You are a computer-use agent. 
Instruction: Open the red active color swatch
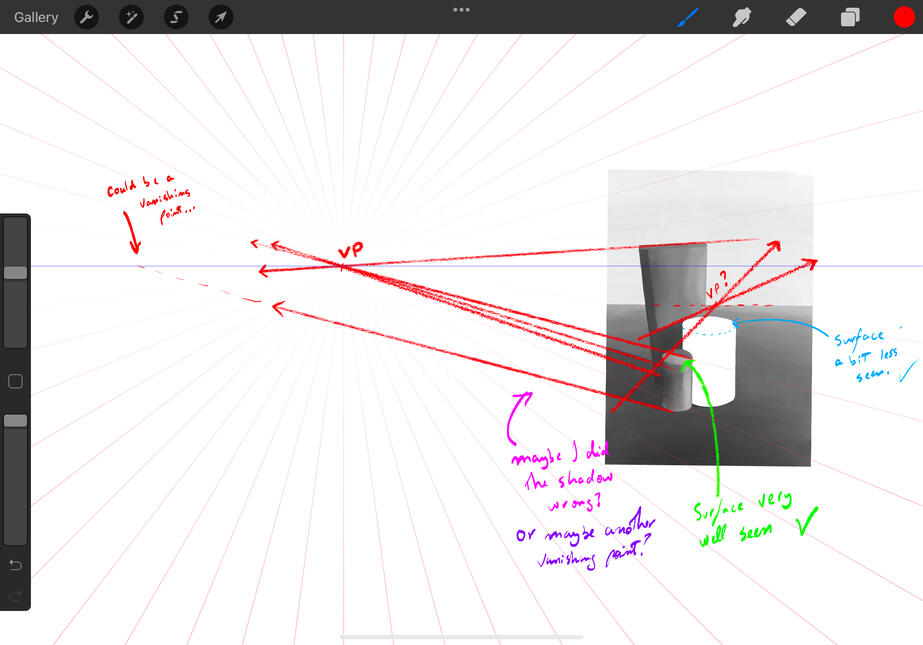click(904, 17)
